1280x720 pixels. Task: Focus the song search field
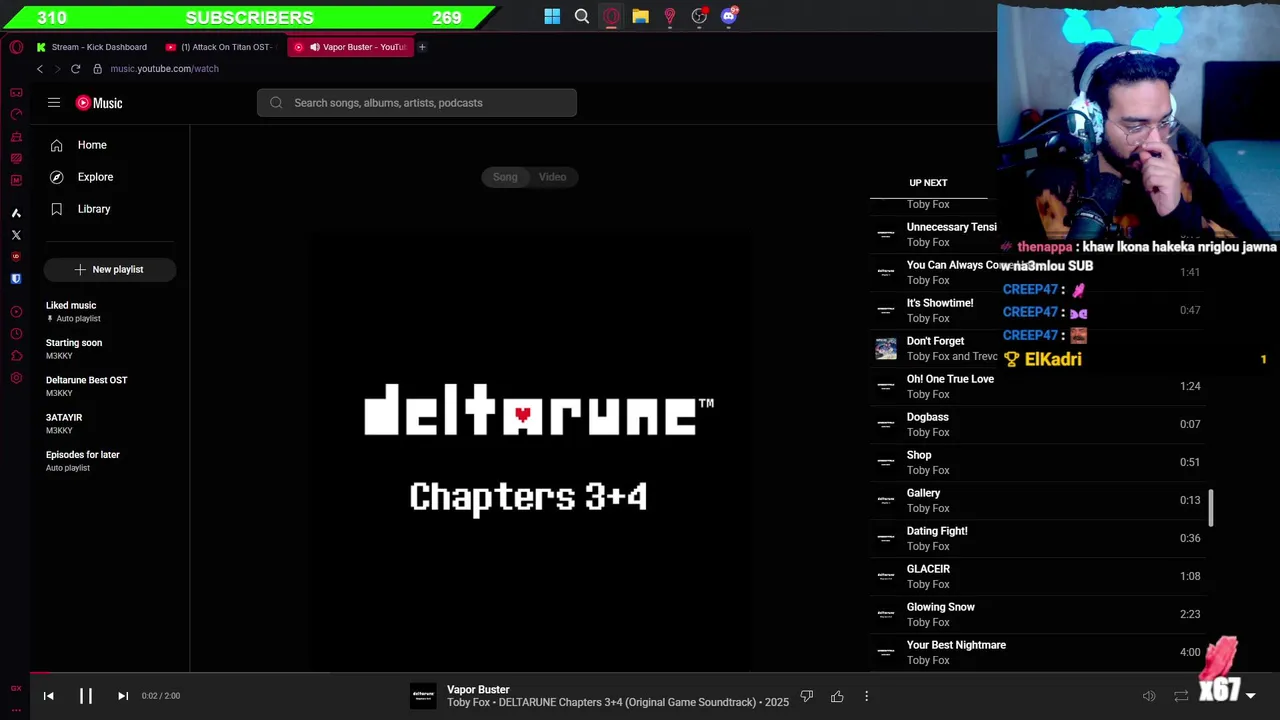tap(417, 103)
